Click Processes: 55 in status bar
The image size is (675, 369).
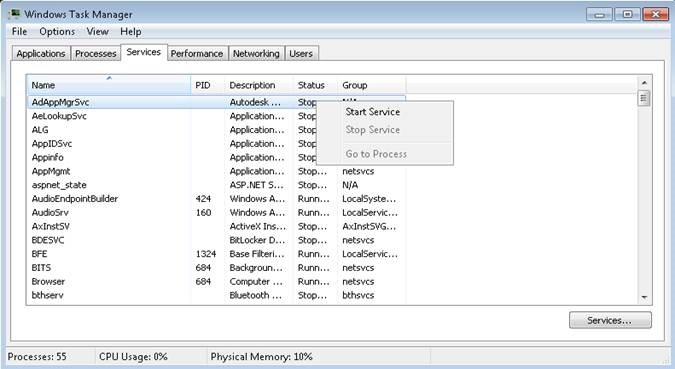(x=37, y=357)
